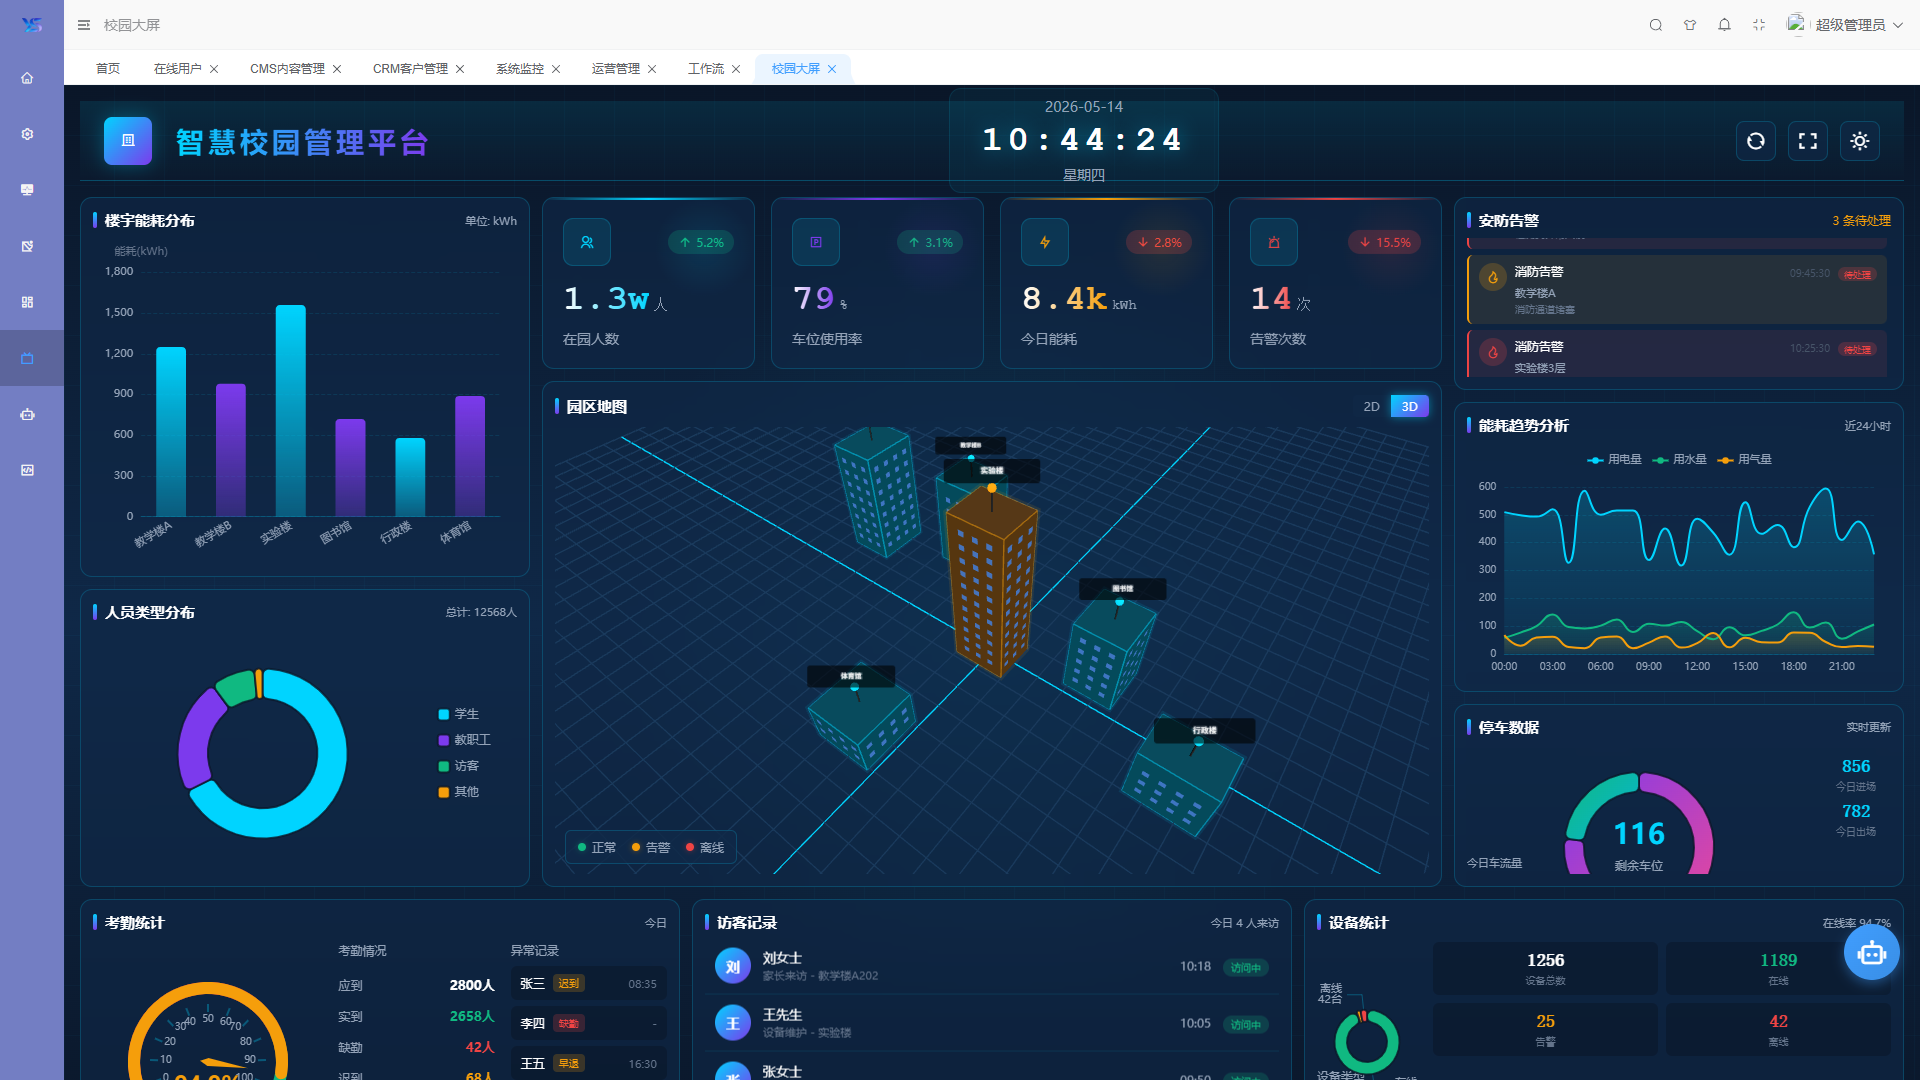Close the 运营管理 tab

click(652, 69)
